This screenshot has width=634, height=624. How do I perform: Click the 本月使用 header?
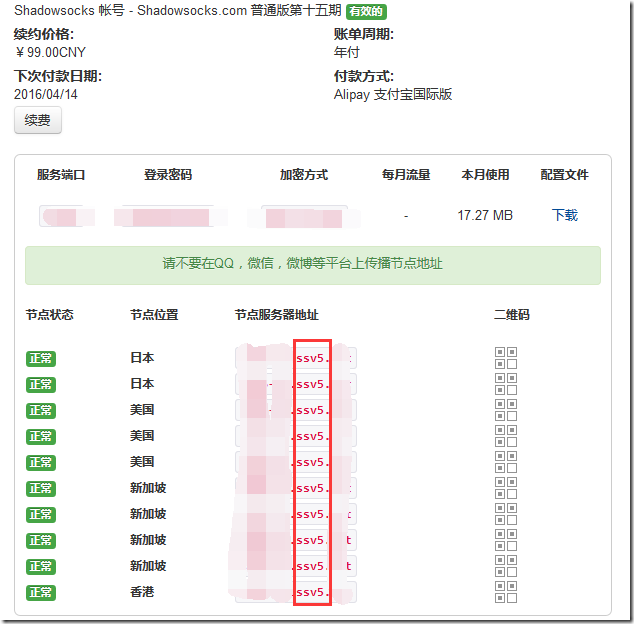pyautogui.click(x=485, y=175)
